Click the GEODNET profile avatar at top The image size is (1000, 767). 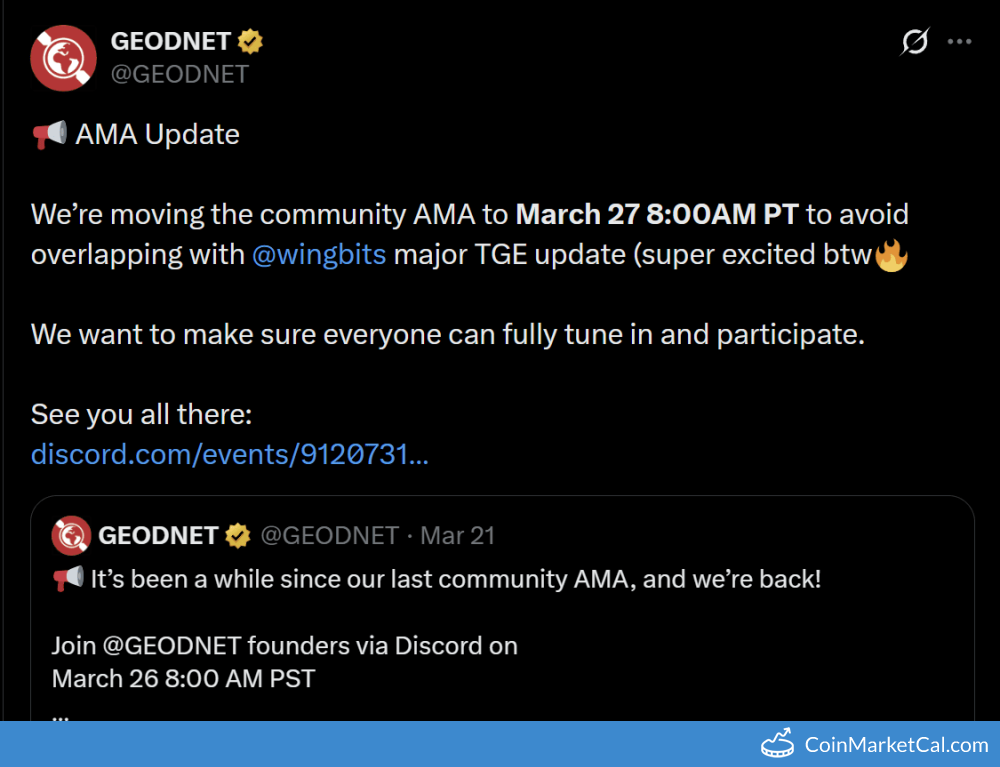tap(64, 56)
